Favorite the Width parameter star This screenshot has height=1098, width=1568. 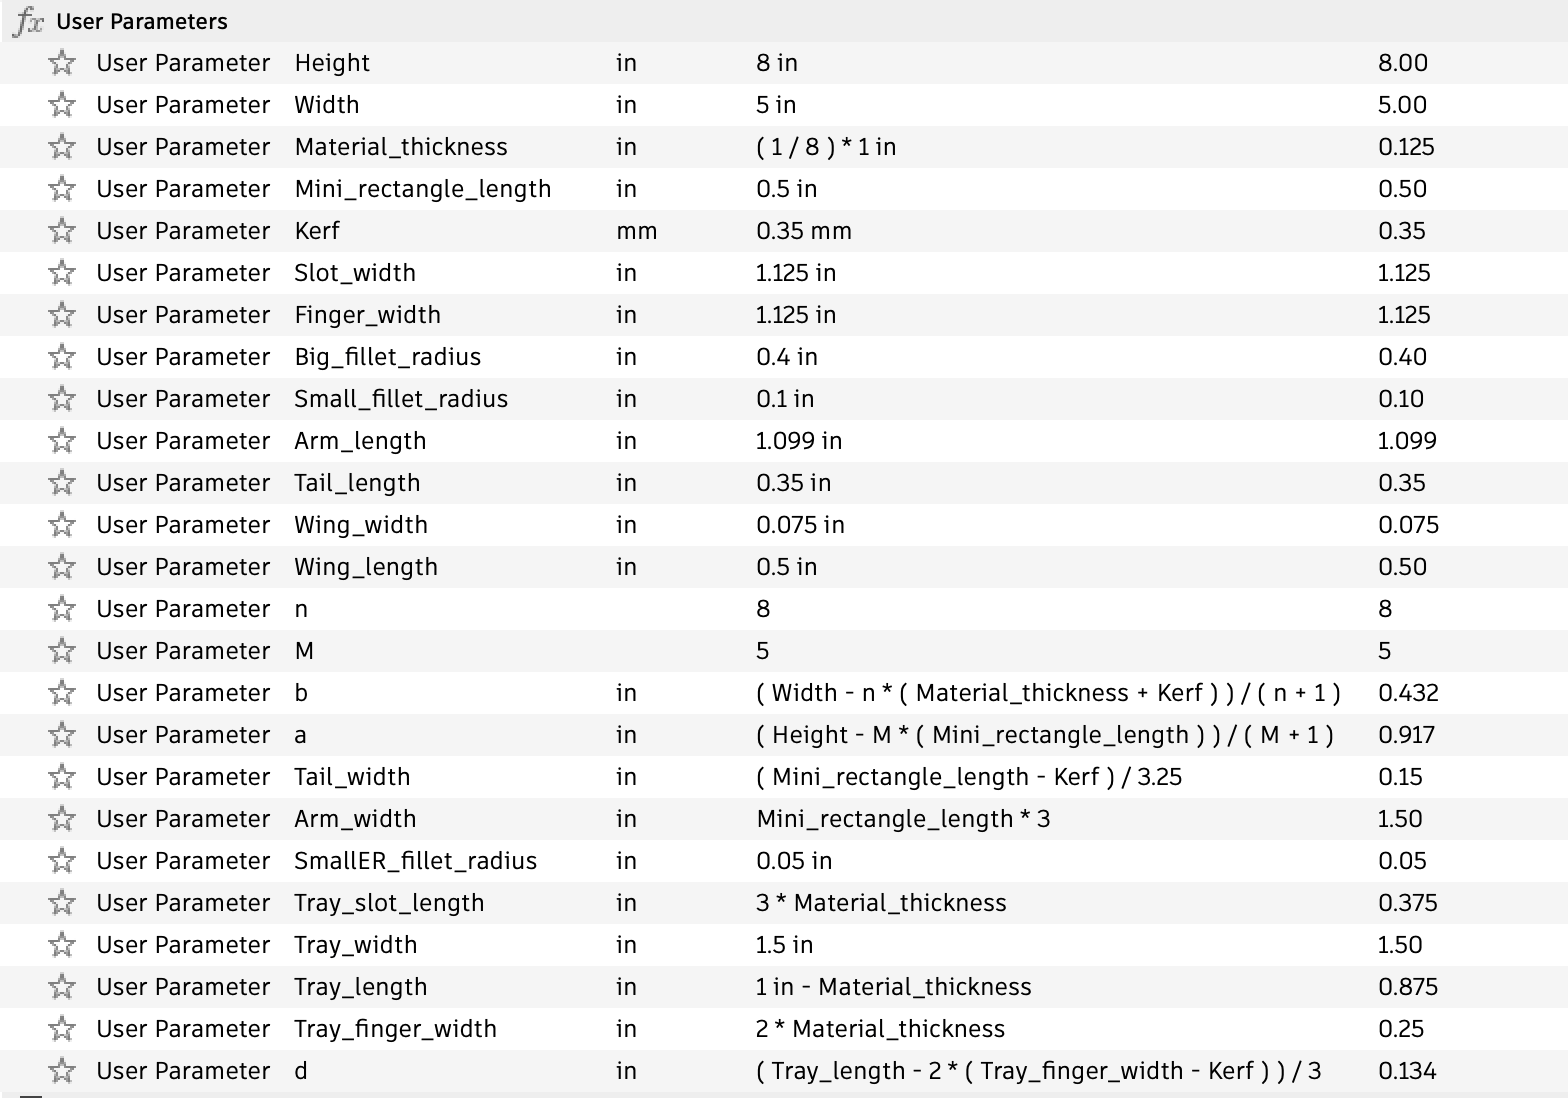pyautogui.click(x=62, y=105)
